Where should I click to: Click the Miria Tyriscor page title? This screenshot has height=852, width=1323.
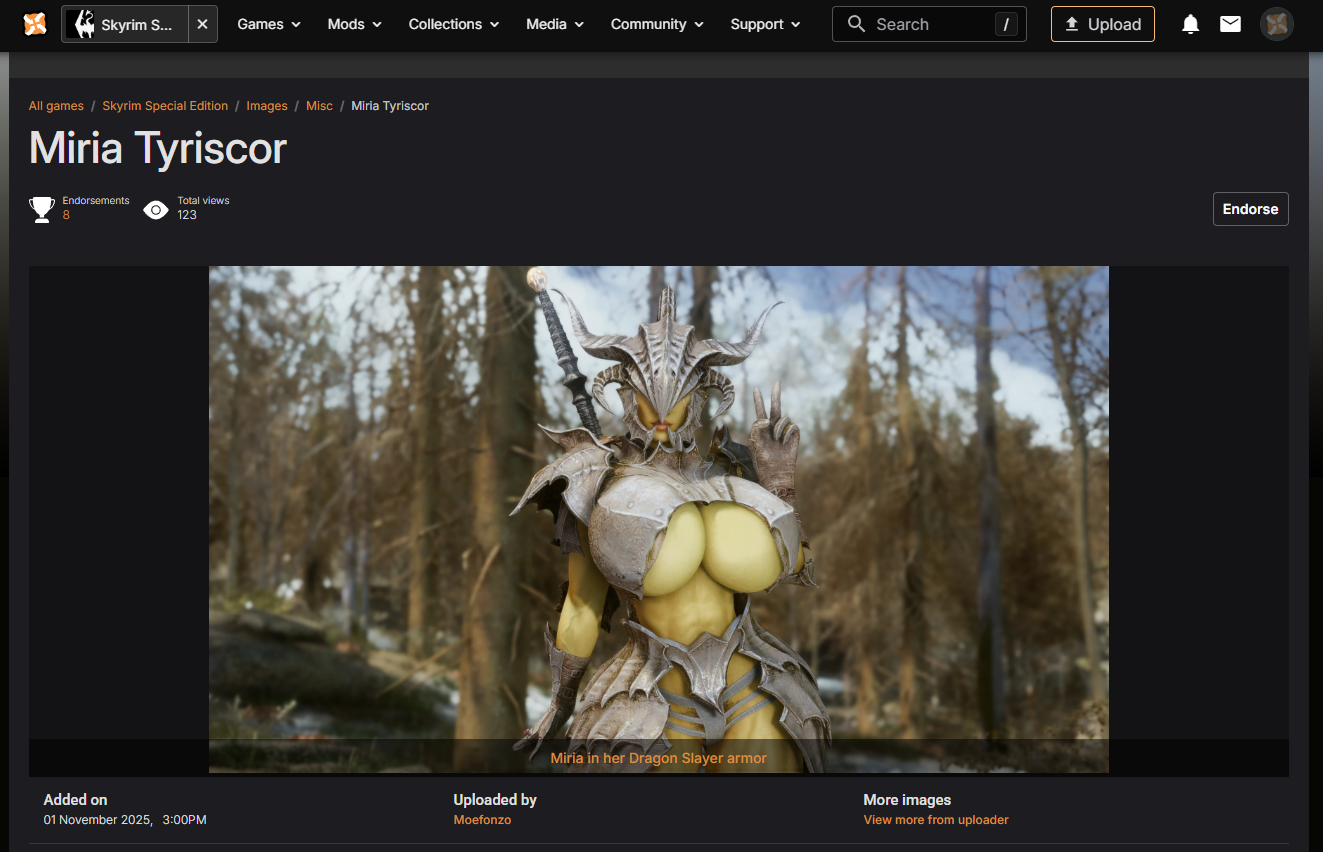158,148
